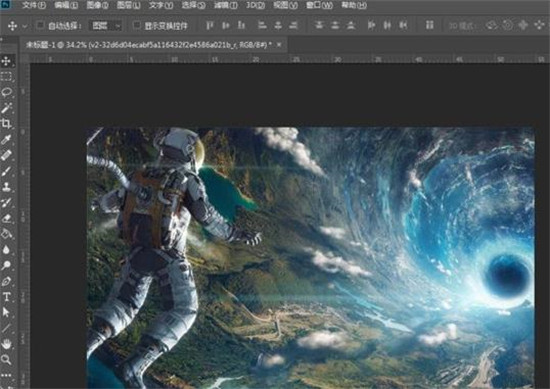Open the 图层 (Layer) menu

click(128, 5)
